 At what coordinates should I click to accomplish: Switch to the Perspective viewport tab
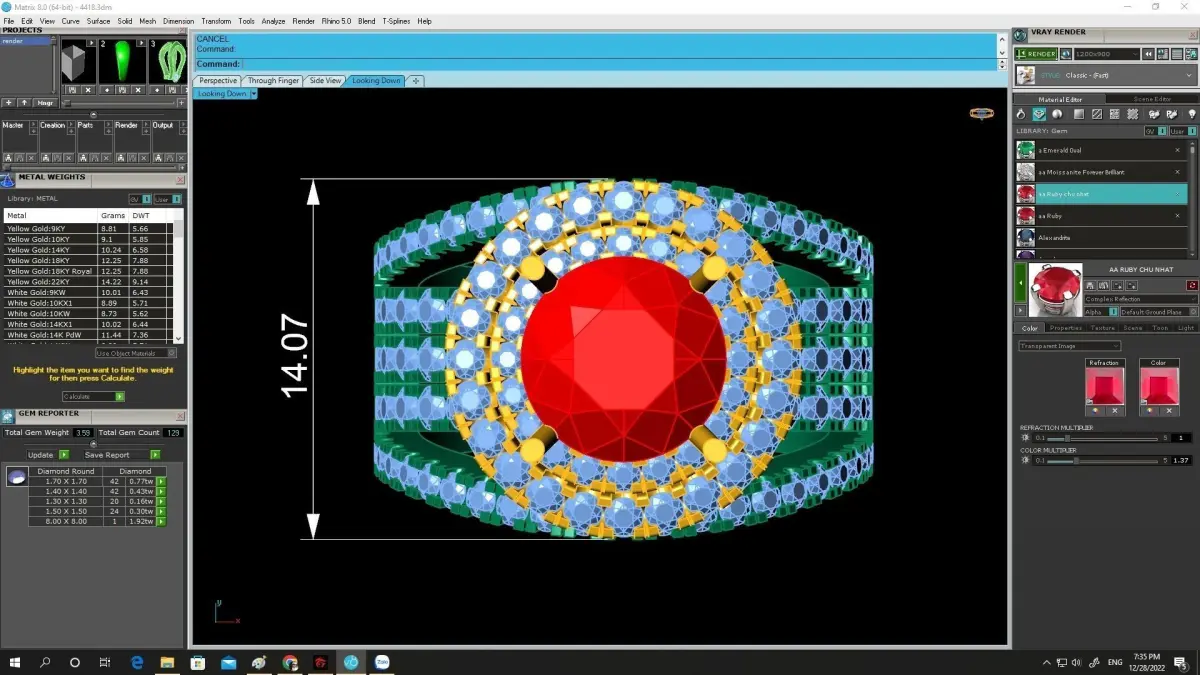(x=218, y=81)
